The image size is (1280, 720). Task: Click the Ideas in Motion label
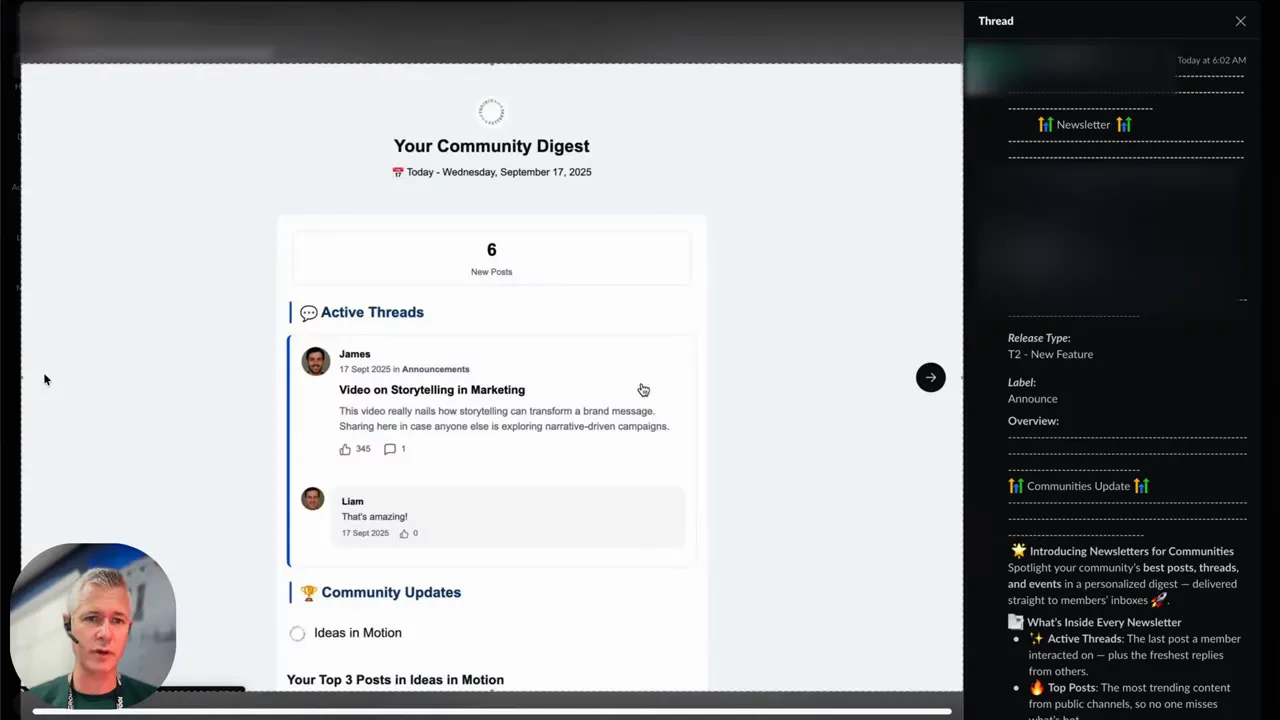358,633
